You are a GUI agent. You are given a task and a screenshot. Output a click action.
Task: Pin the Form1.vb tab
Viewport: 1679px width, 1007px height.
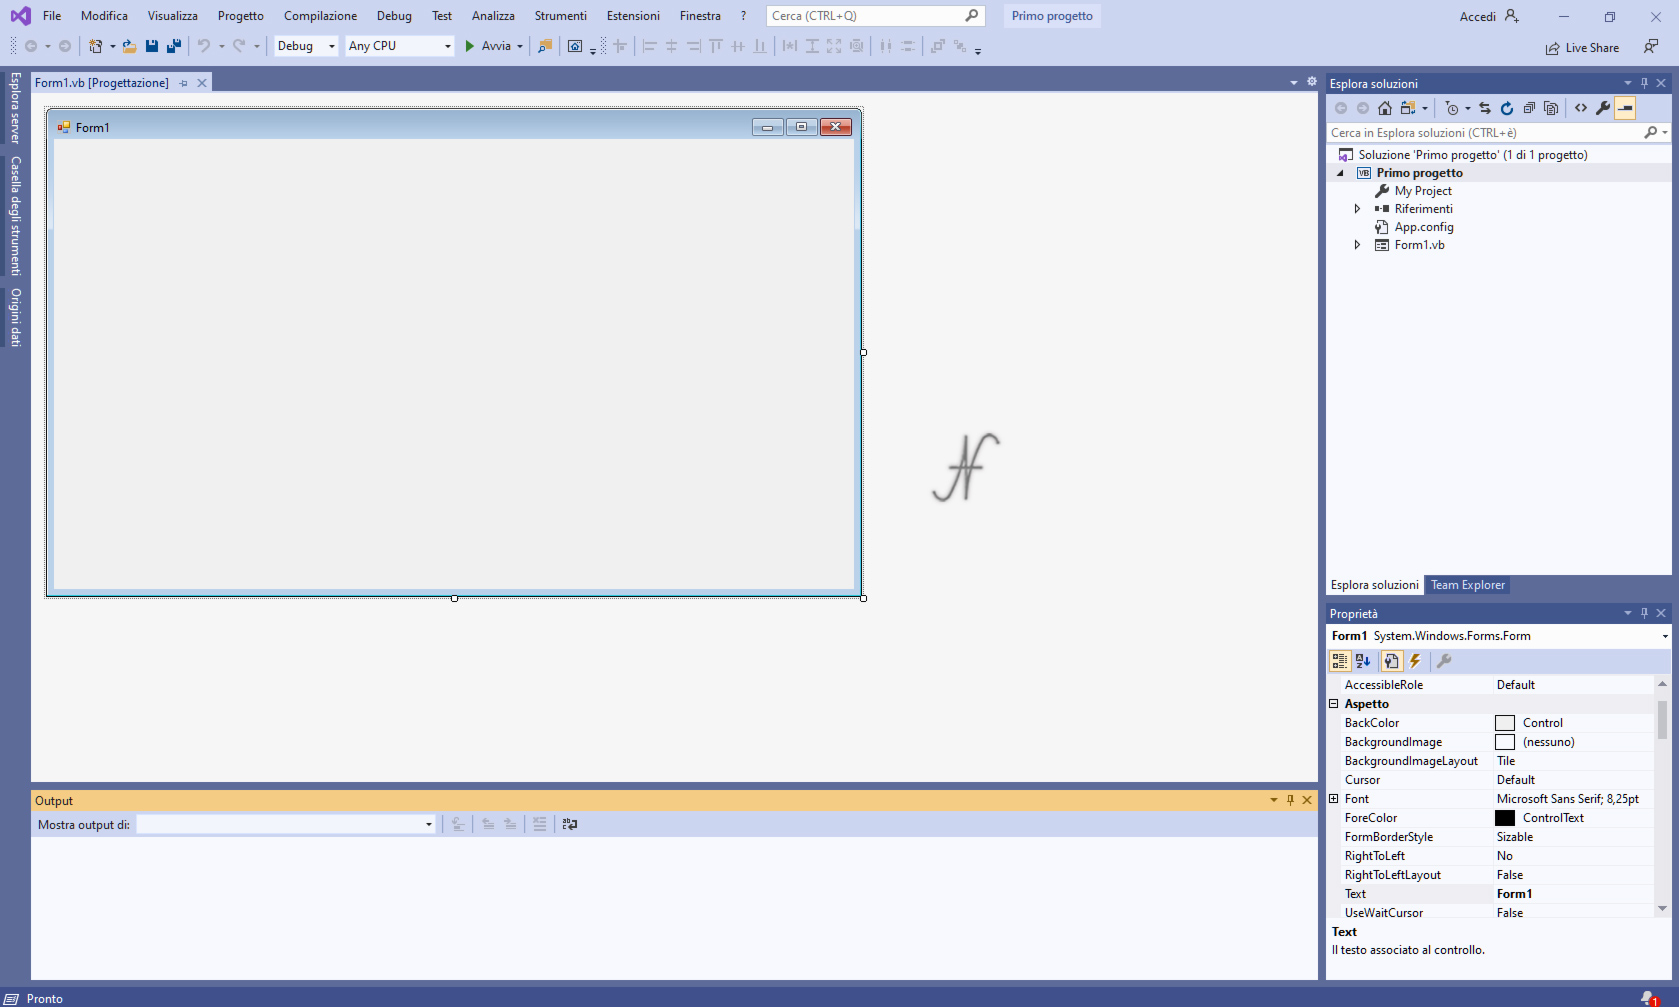tap(184, 83)
